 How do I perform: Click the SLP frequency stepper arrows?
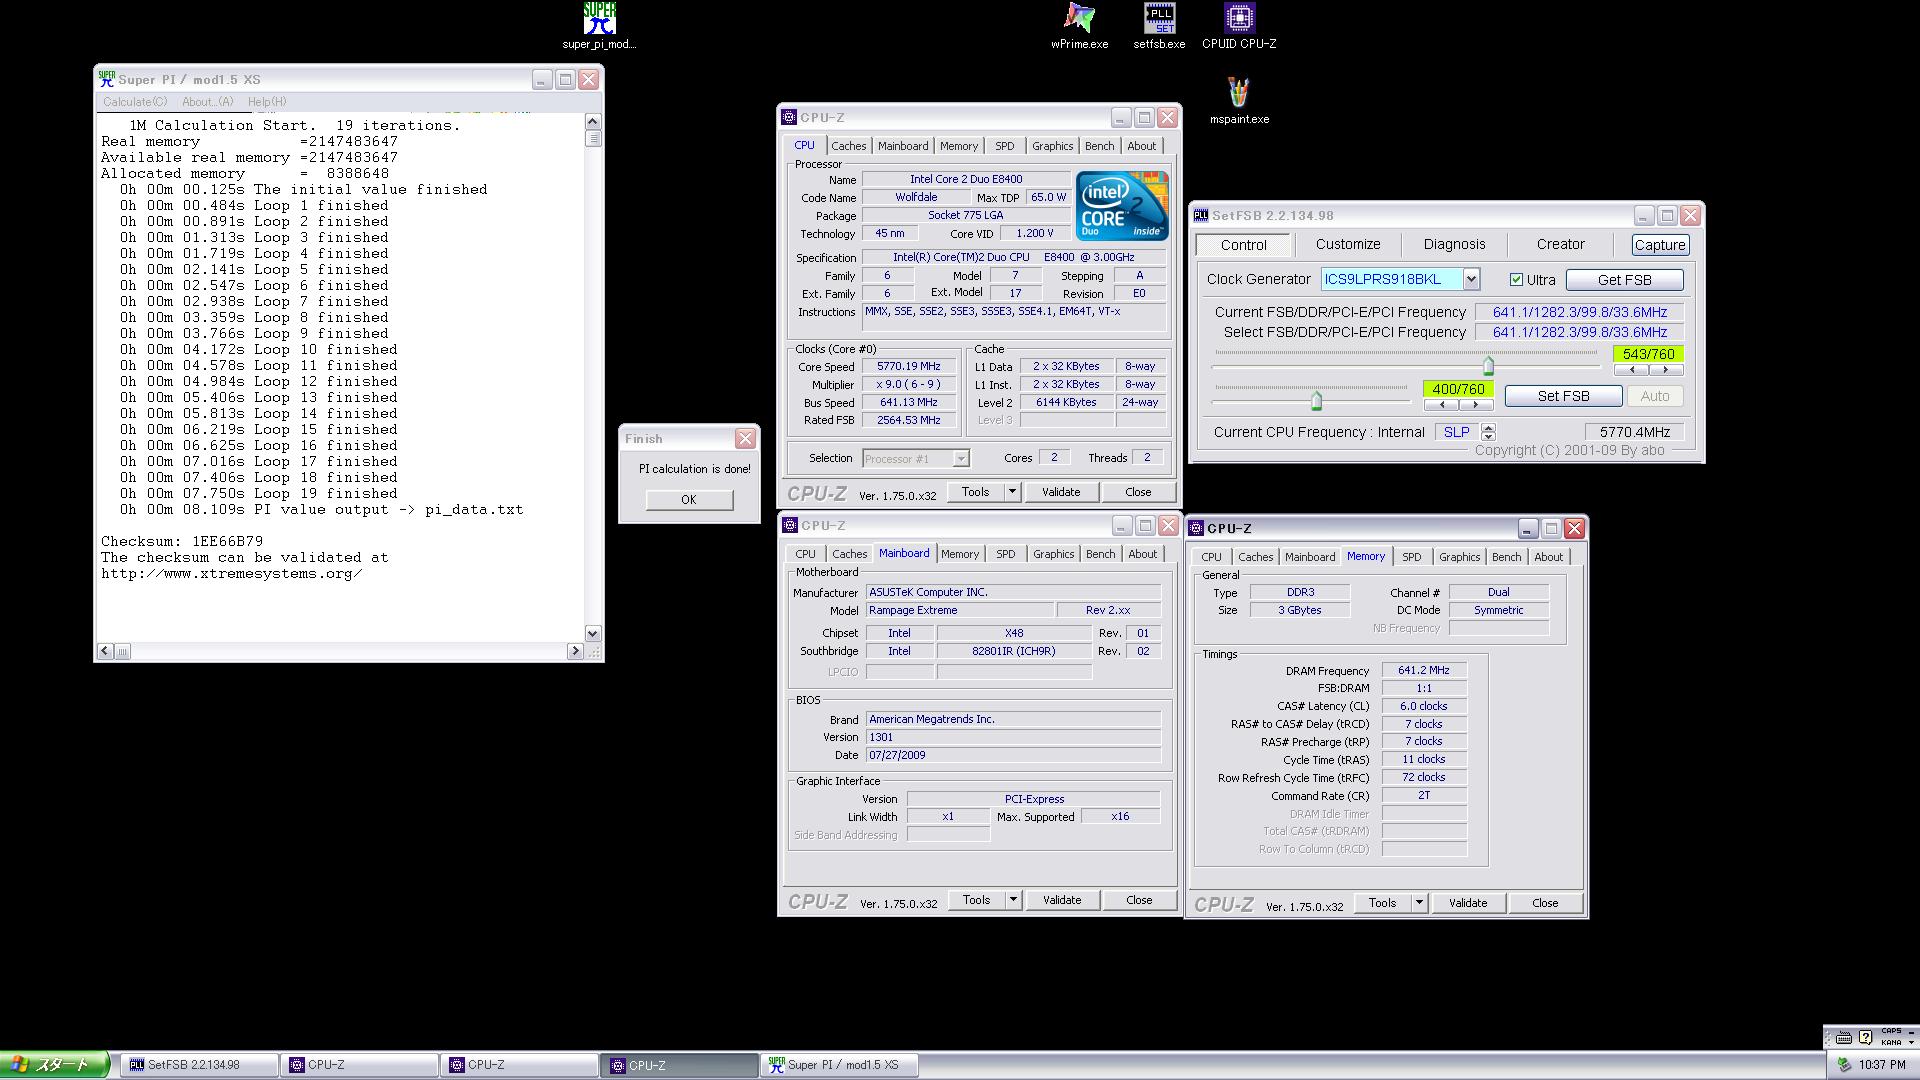pos(1489,432)
